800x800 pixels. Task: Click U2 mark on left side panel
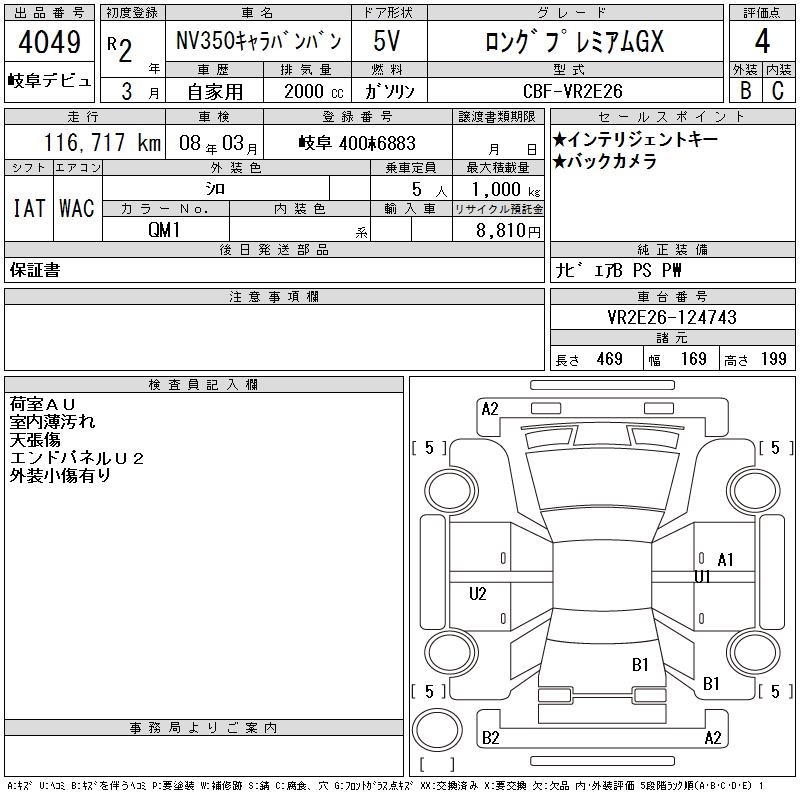pos(478,594)
